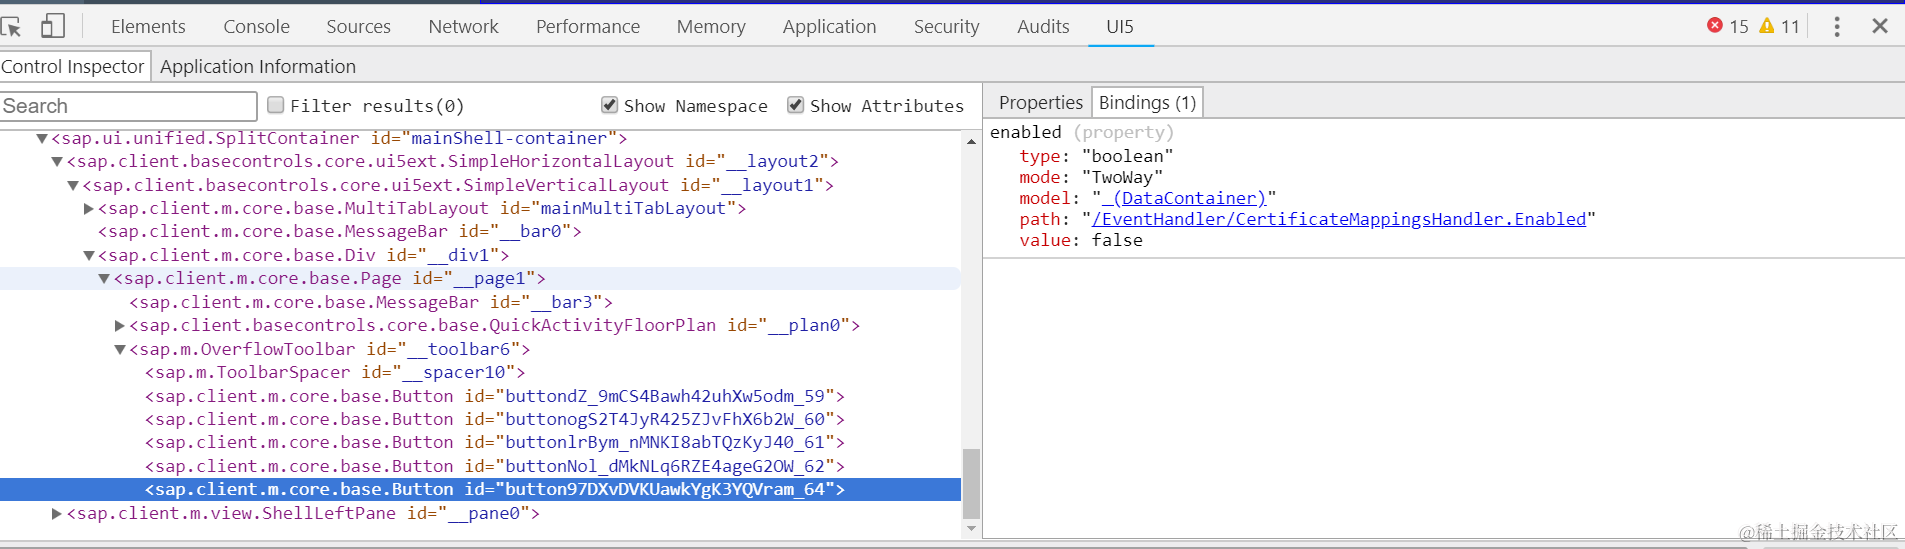Open the DevTools three-dot menu
This screenshot has height=549, width=1905.
(1837, 26)
